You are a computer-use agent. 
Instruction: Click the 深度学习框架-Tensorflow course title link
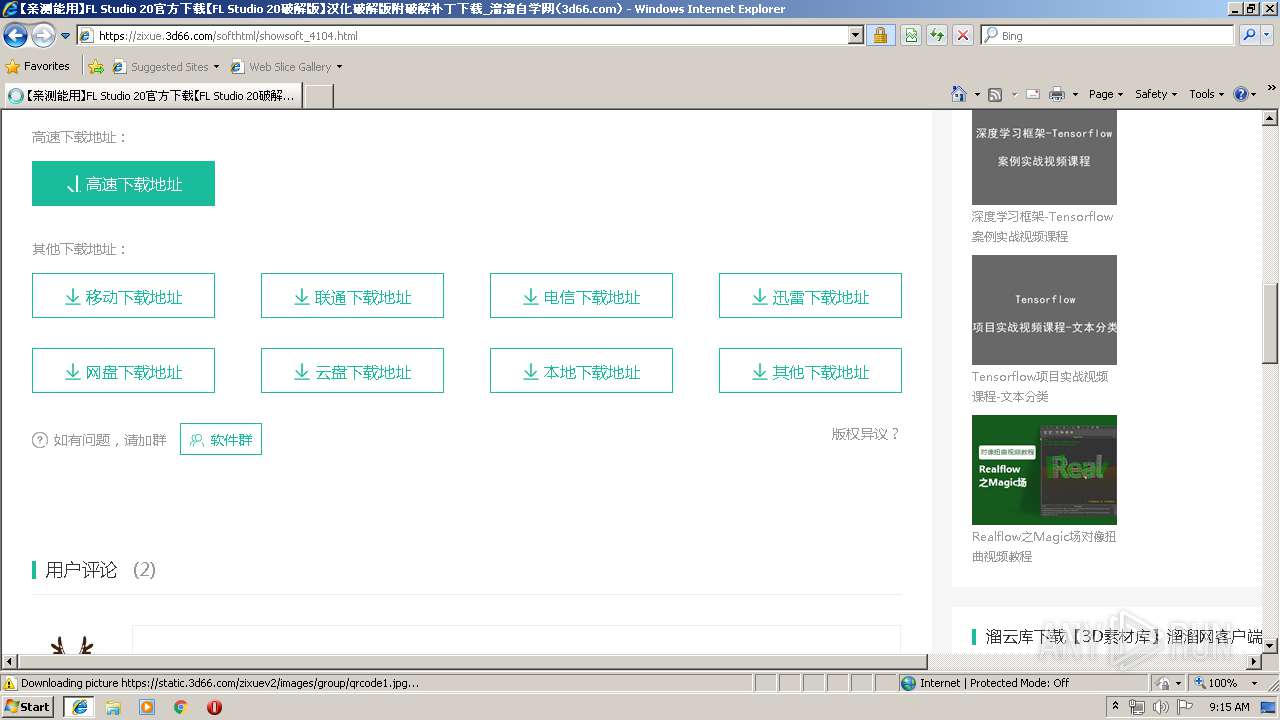pyautogui.click(x=1042, y=226)
